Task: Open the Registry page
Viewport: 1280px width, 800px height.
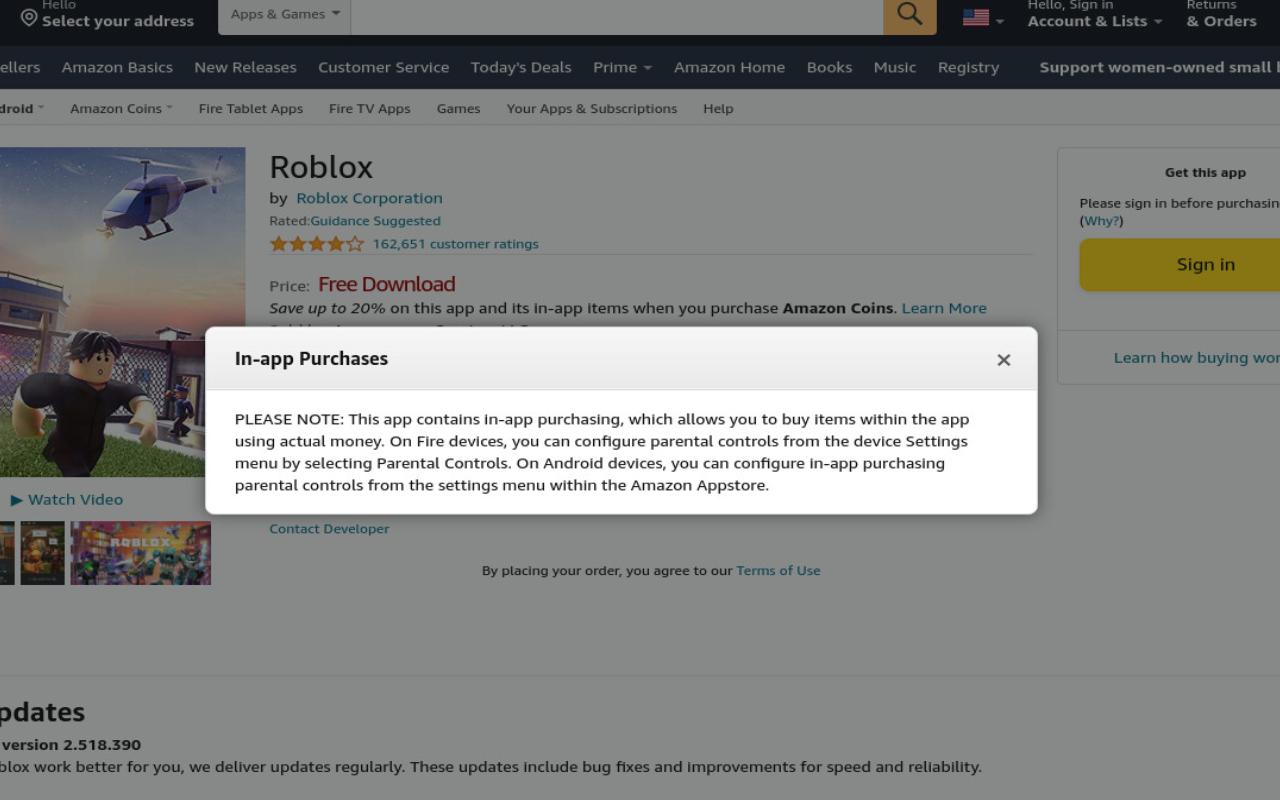Action: (968, 67)
